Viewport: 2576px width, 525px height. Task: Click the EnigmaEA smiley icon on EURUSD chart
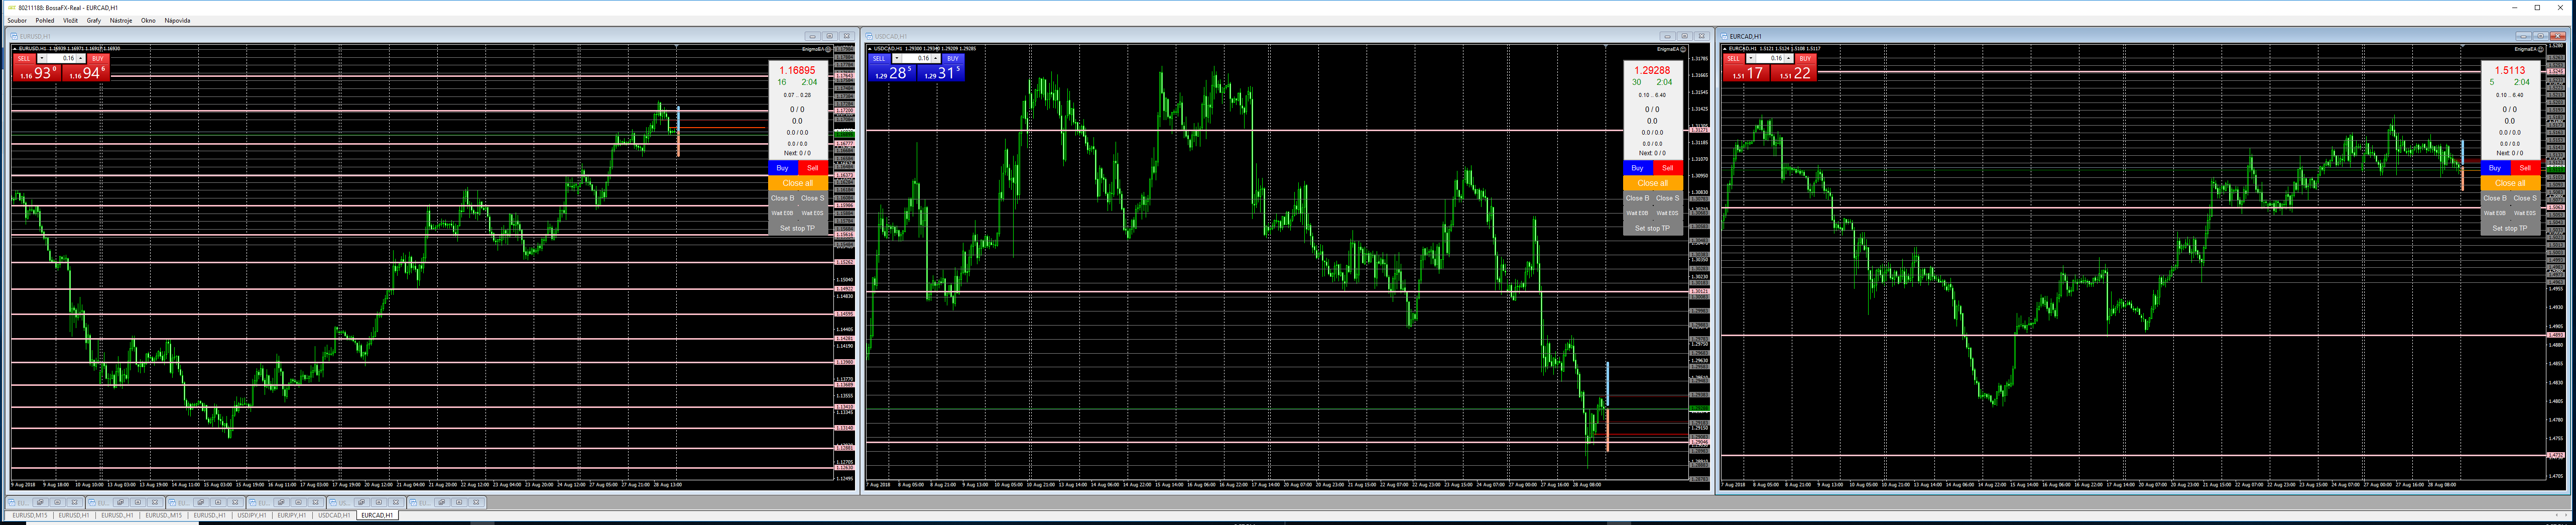[x=828, y=49]
